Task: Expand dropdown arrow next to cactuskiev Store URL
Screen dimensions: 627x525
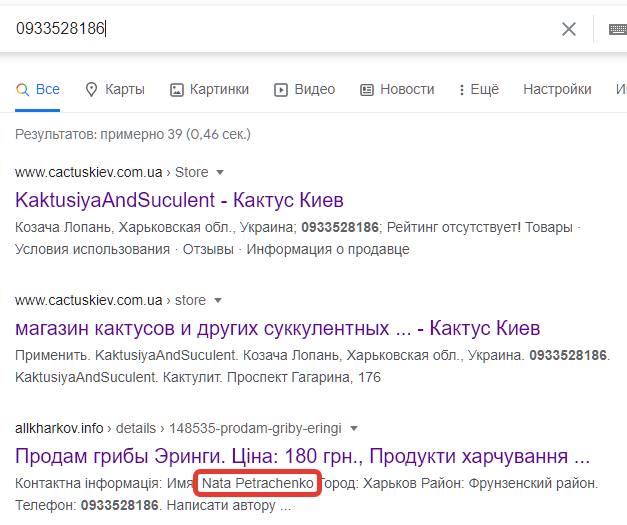Action: tap(220, 173)
